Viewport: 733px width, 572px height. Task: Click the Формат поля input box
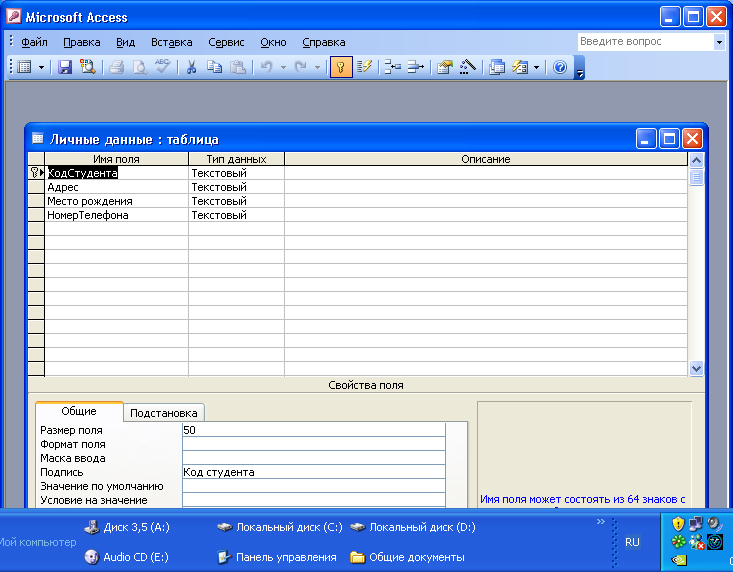(314, 444)
